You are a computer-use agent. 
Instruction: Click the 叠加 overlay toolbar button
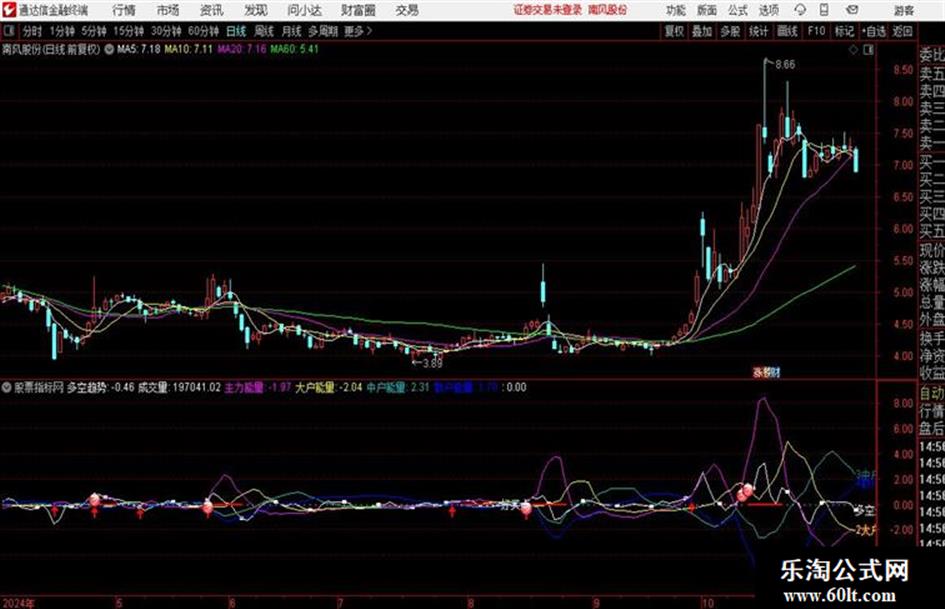[x=702, y=31]
